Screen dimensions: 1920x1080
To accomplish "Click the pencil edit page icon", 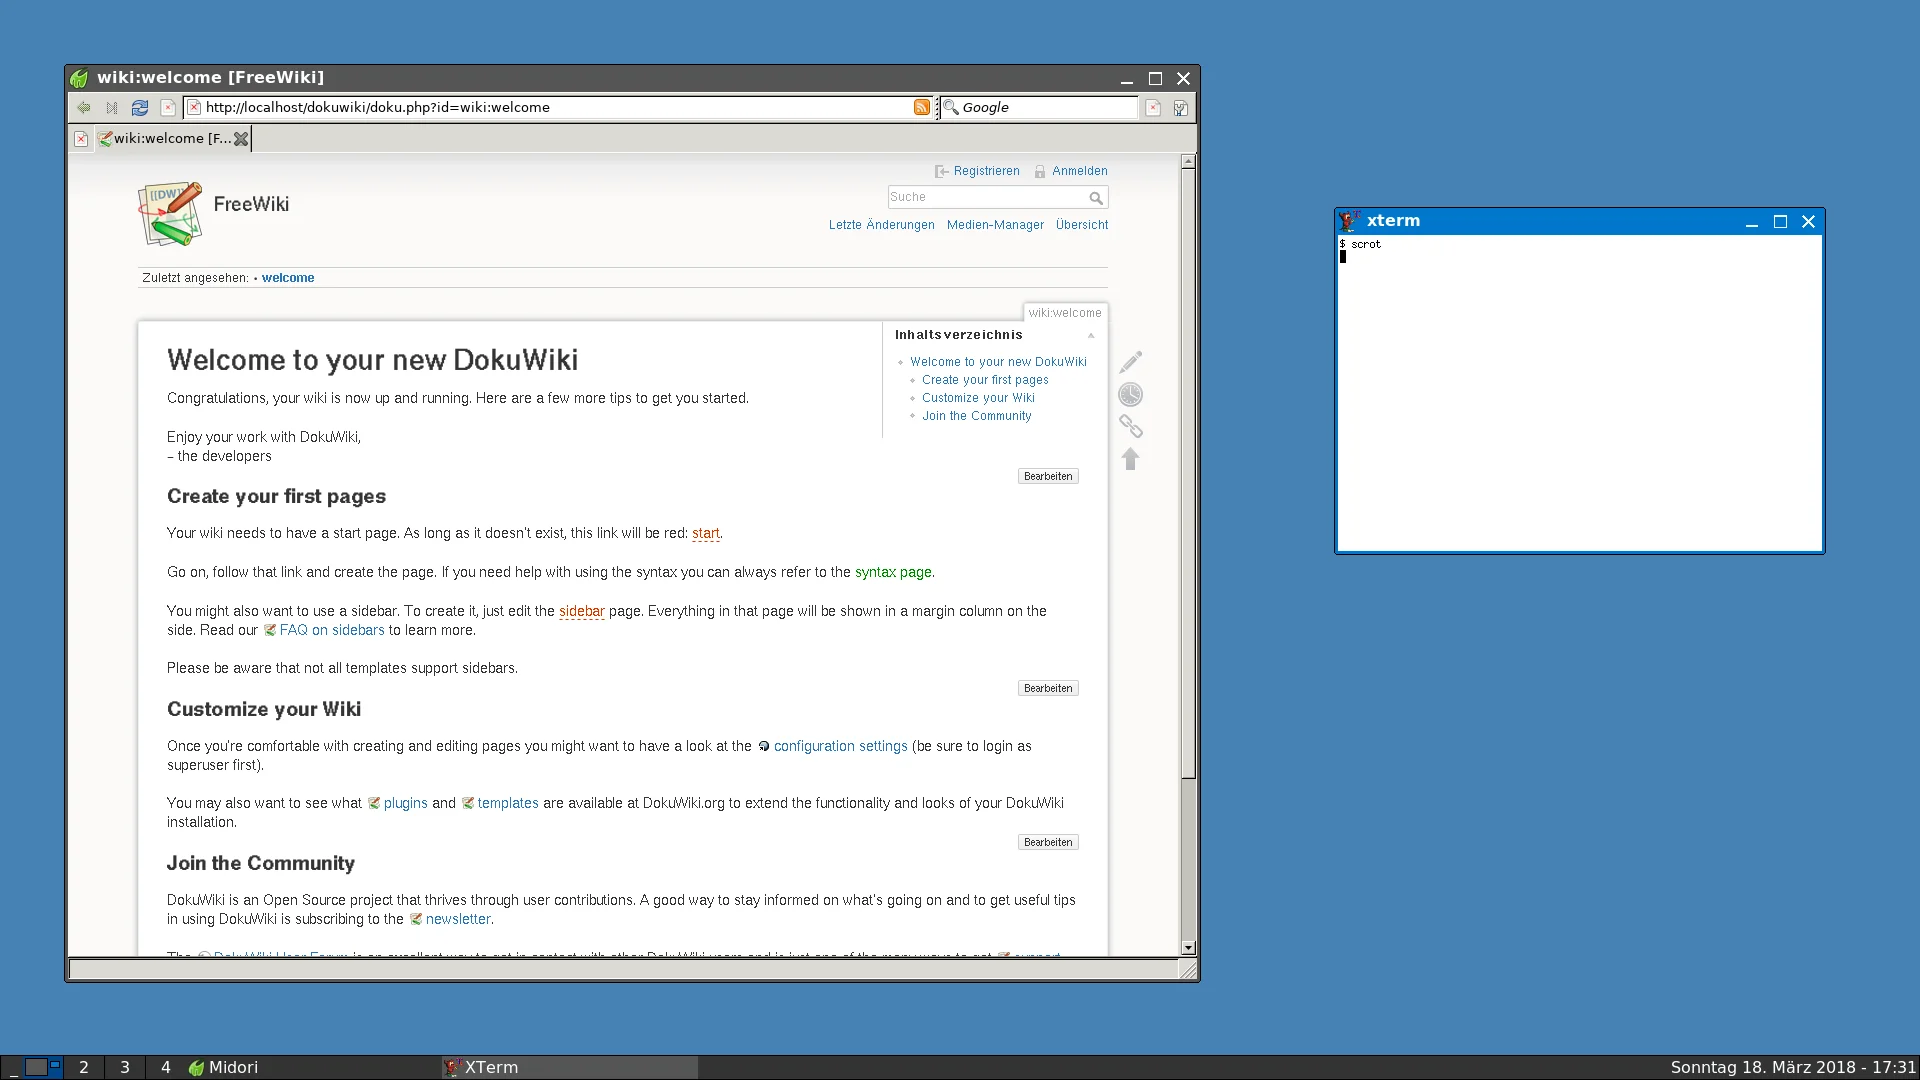I will pyautogui.click(x=1131, y=362).
